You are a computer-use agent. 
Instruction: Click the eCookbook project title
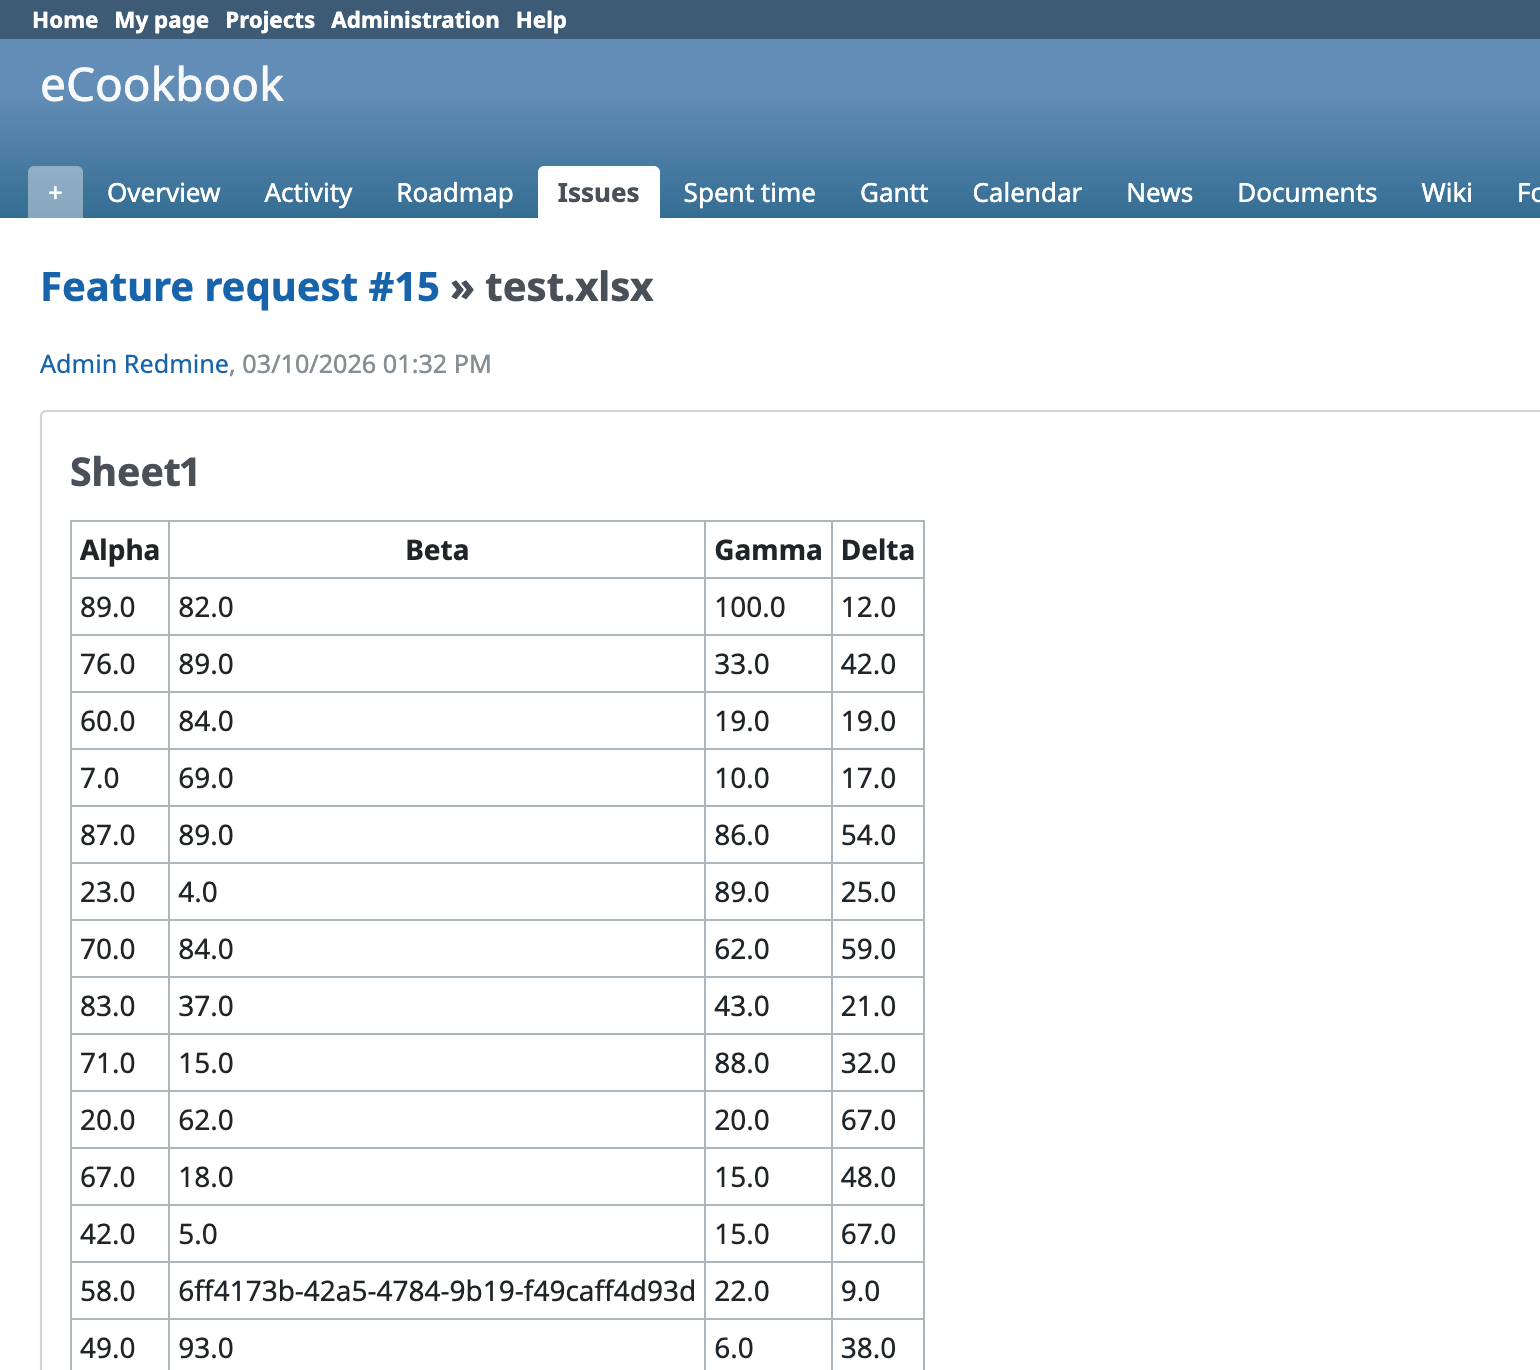[162, 85]
